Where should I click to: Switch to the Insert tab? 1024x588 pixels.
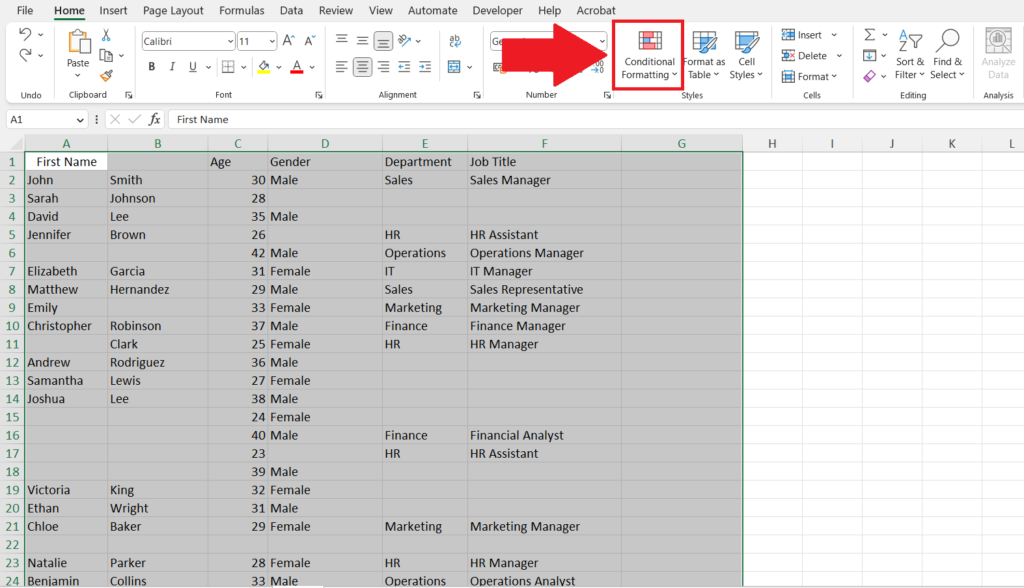click(113, 10)
